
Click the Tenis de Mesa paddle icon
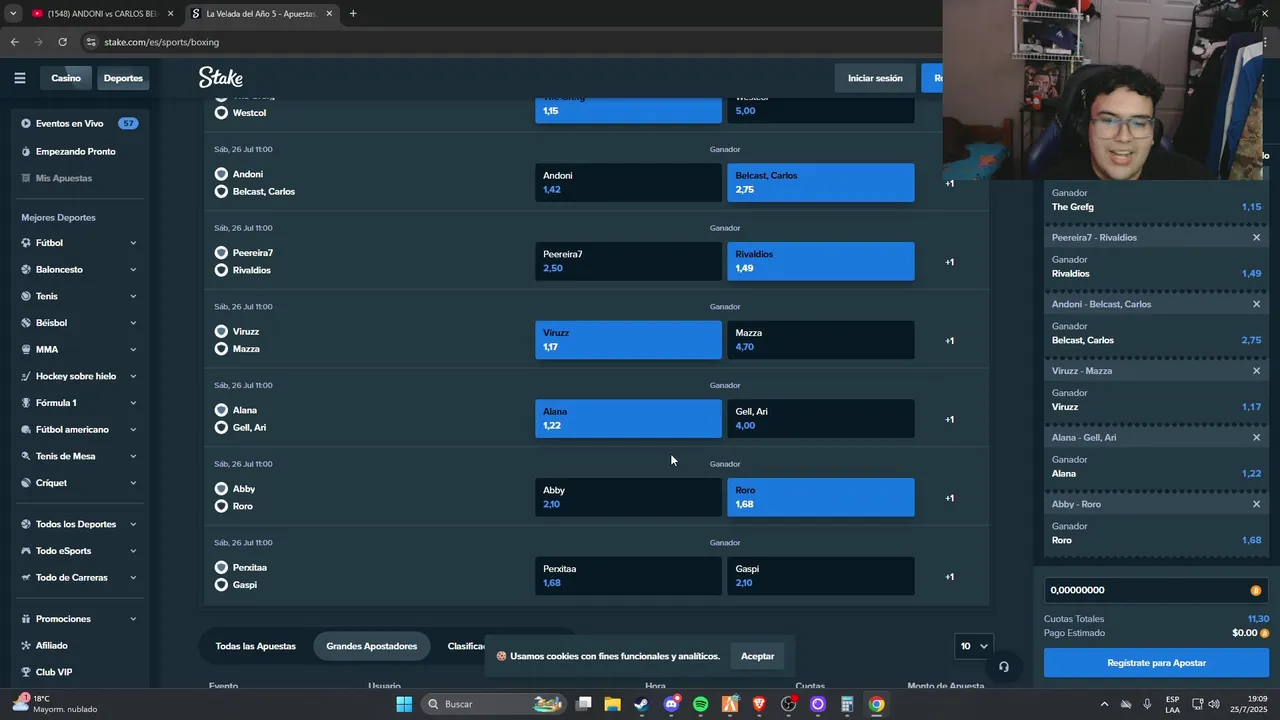(26, 456)
